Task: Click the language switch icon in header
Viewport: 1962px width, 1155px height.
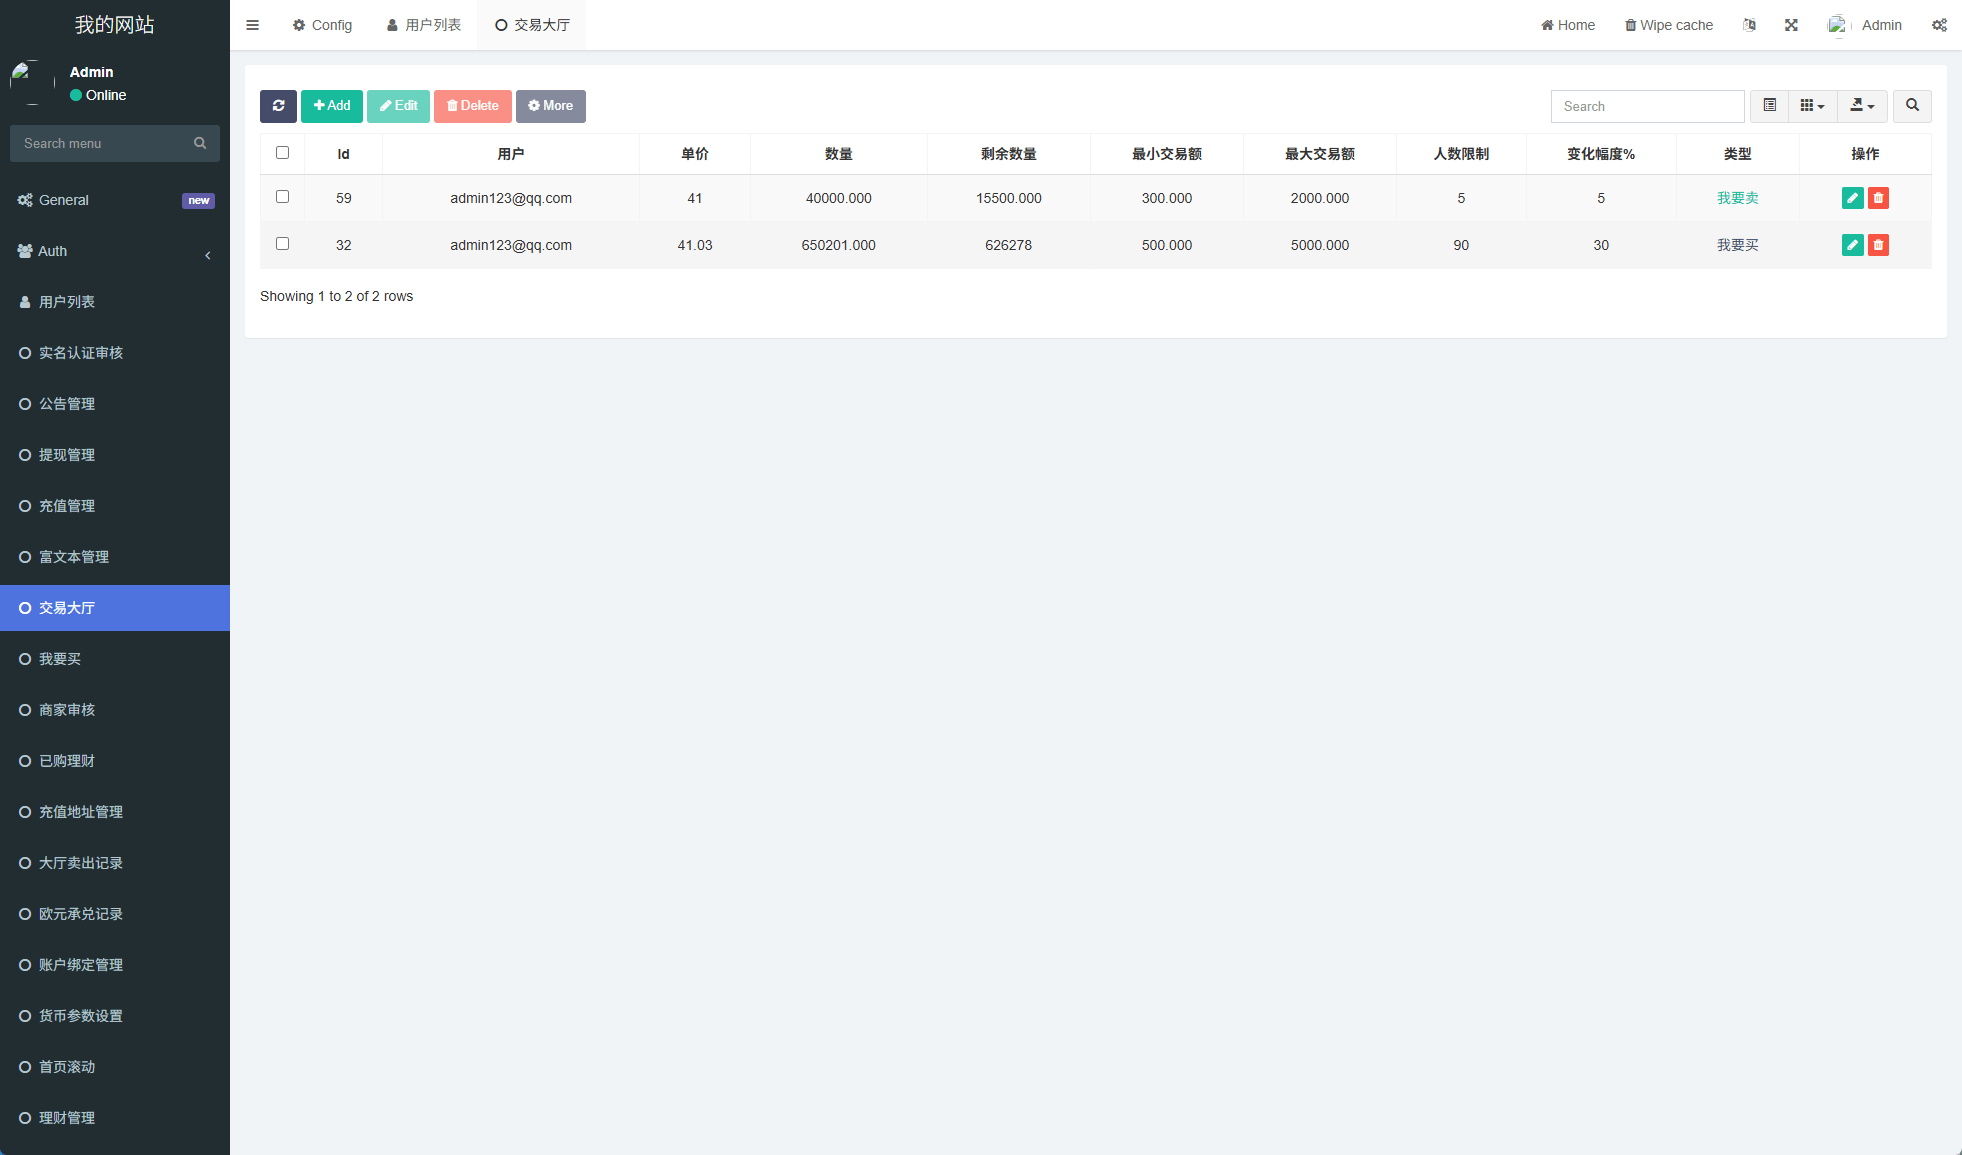Action: point(1749,25)
